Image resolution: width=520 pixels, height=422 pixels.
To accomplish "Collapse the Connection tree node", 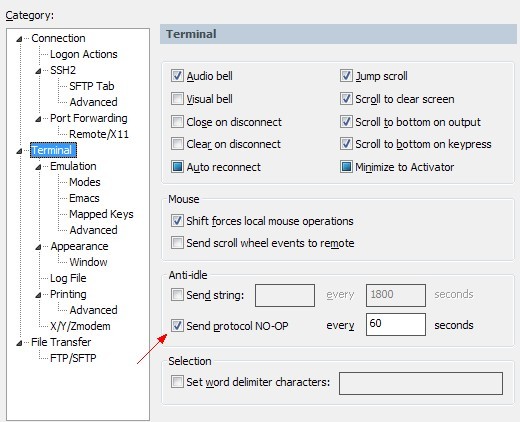I will click(x=19, y=39).
